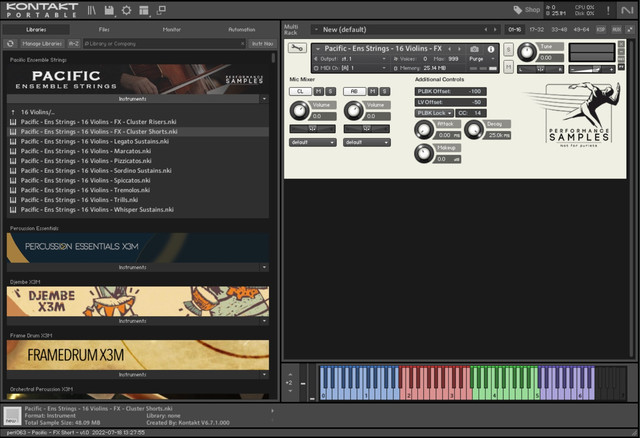This screenshot has width=640, height=438.
Task: Open instrument edit wrench icon
Action: pyautogui.click(x=297, y=48)
